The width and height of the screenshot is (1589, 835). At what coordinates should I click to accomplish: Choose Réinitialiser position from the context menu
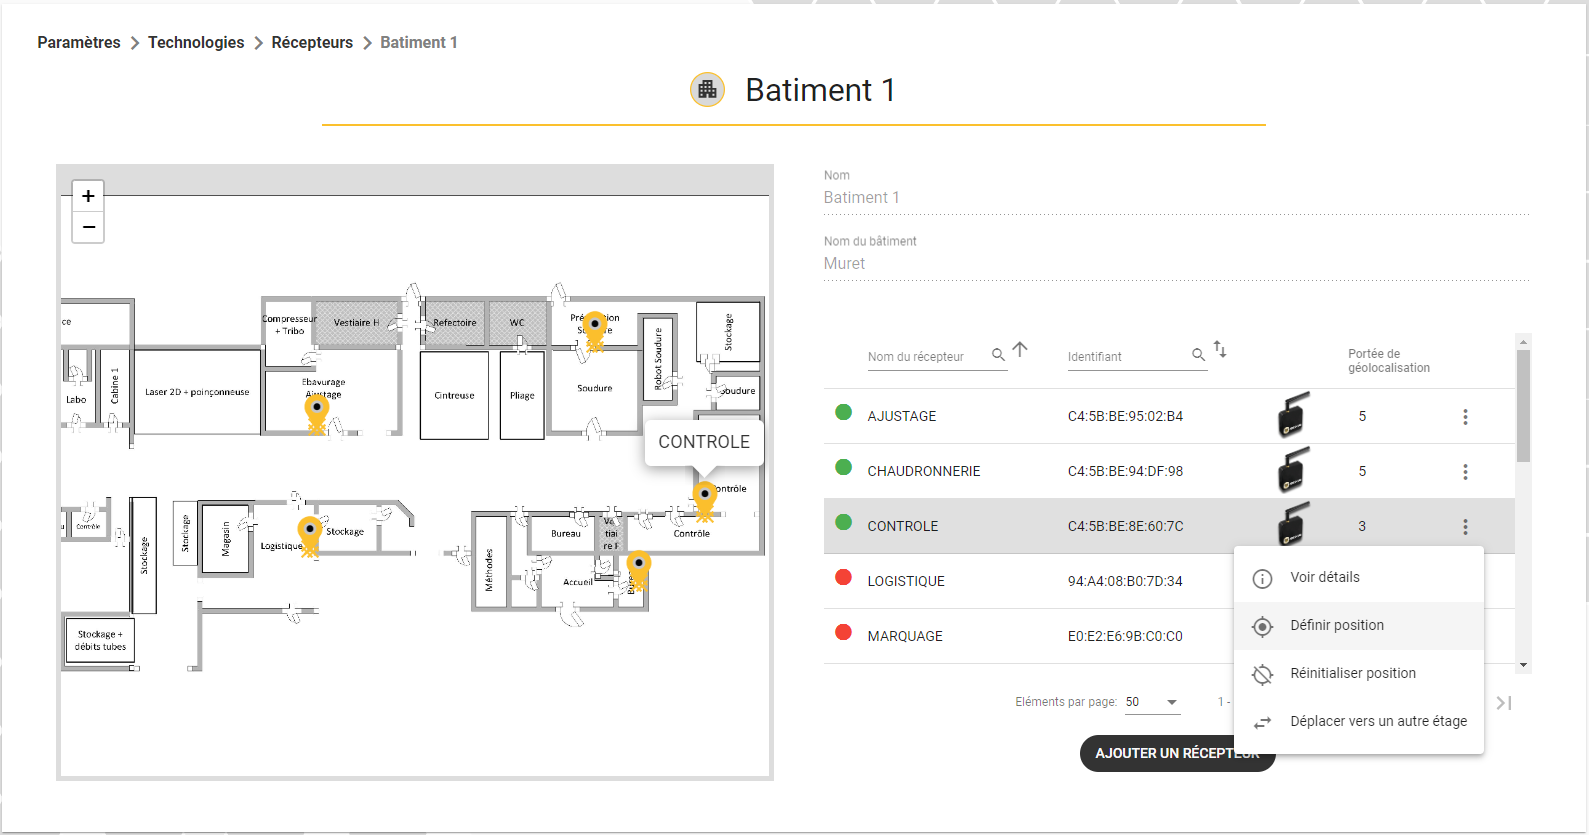(1359, 674)
